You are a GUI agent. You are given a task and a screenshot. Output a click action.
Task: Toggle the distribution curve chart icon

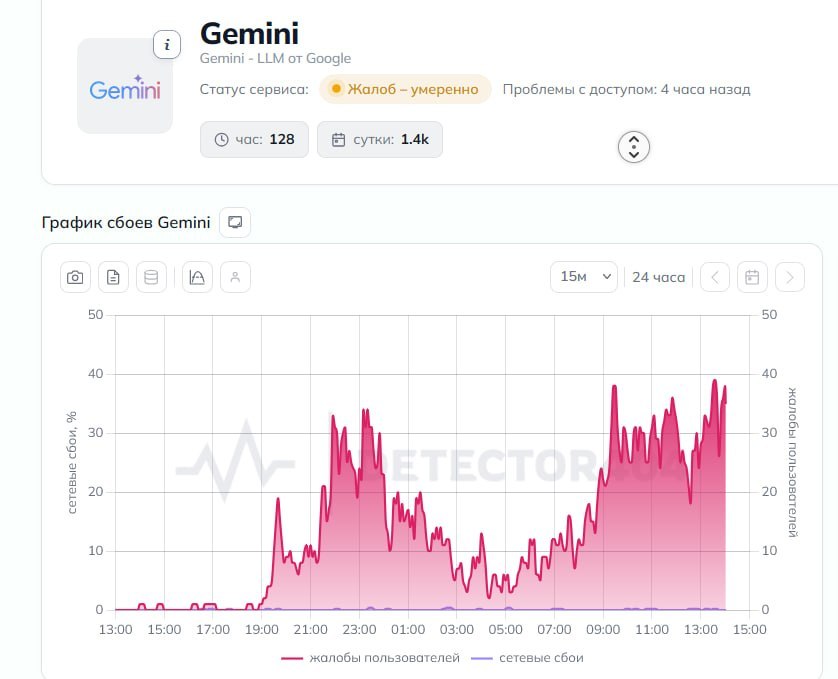tap(197, 277)
